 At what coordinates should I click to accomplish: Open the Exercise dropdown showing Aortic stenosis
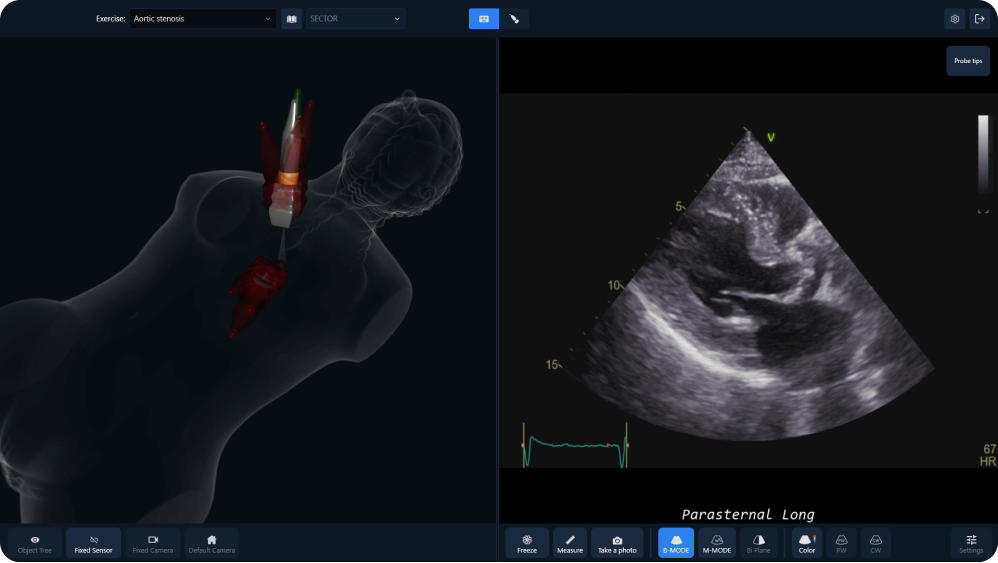point(202,18)
